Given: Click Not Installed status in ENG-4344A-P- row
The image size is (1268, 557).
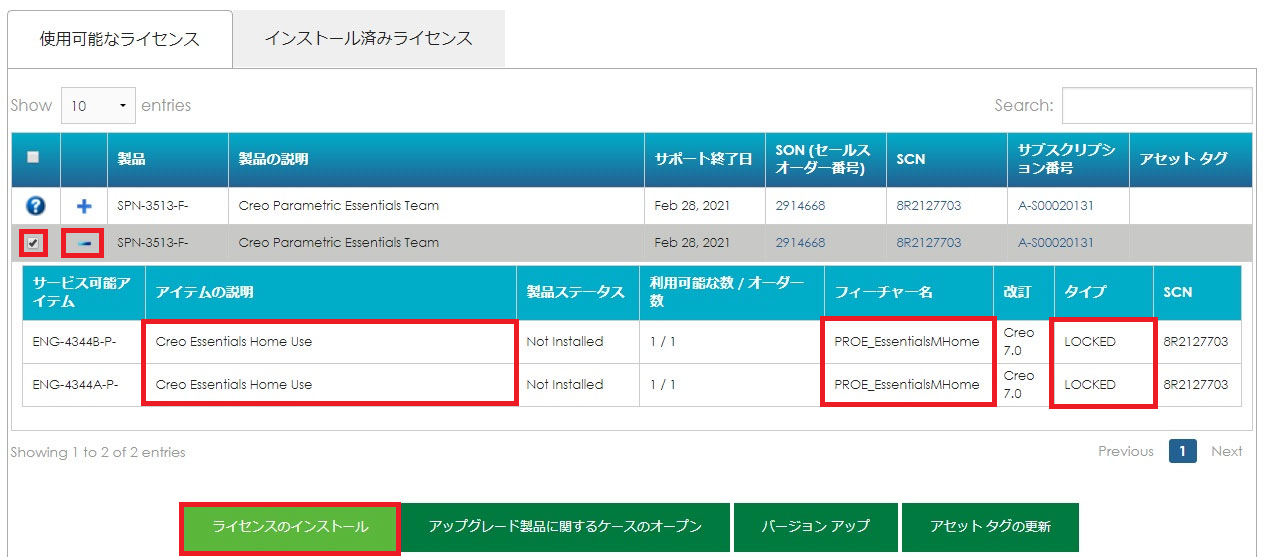Looking at the screenshot, I should tap(565, 385).
